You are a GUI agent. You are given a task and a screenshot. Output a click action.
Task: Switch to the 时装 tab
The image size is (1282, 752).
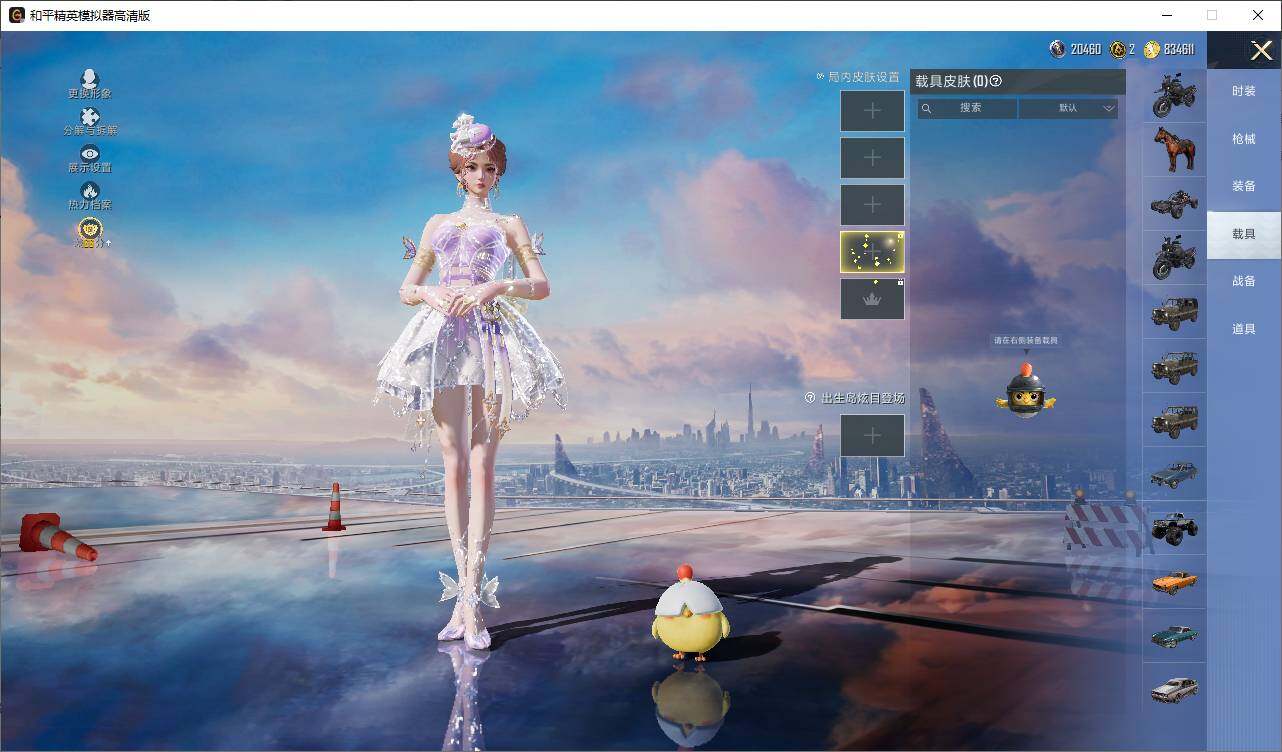click(x=1244, y=91)
